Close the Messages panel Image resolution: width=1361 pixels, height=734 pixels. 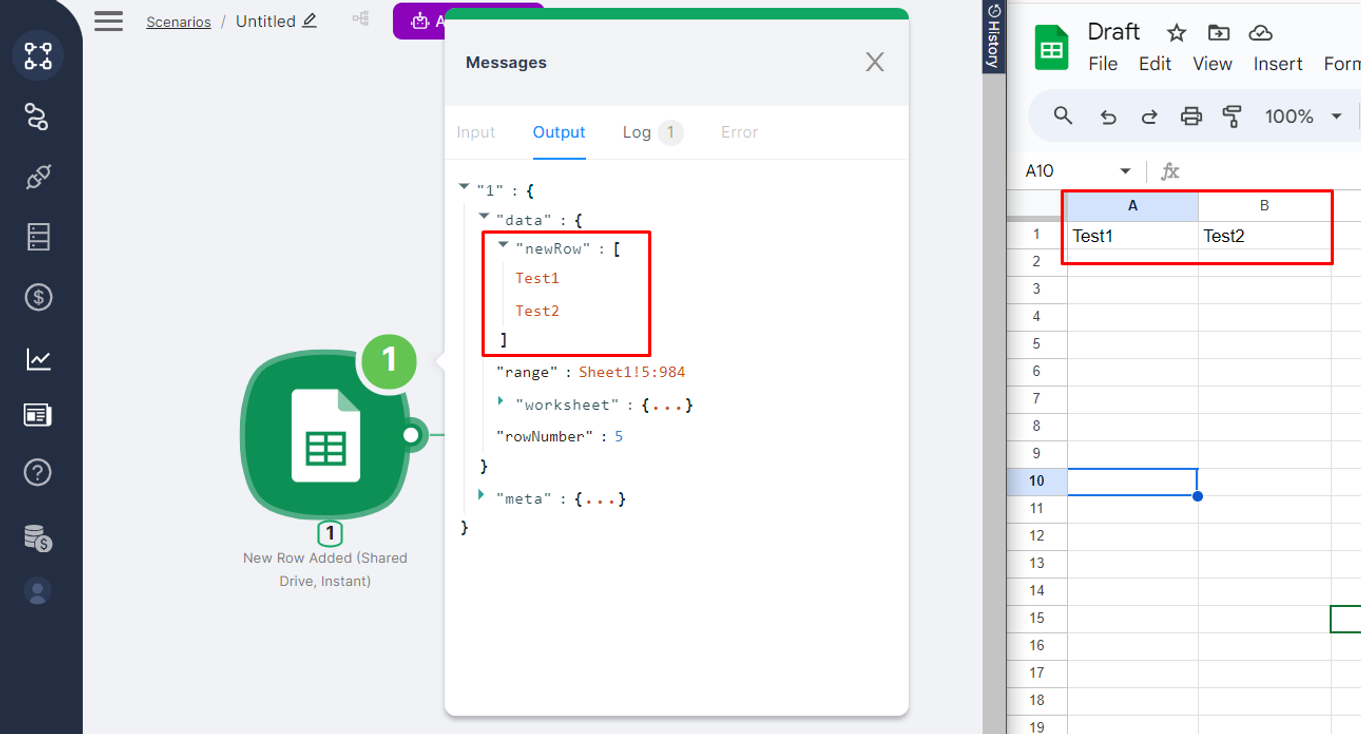click(x=874, y=62)
